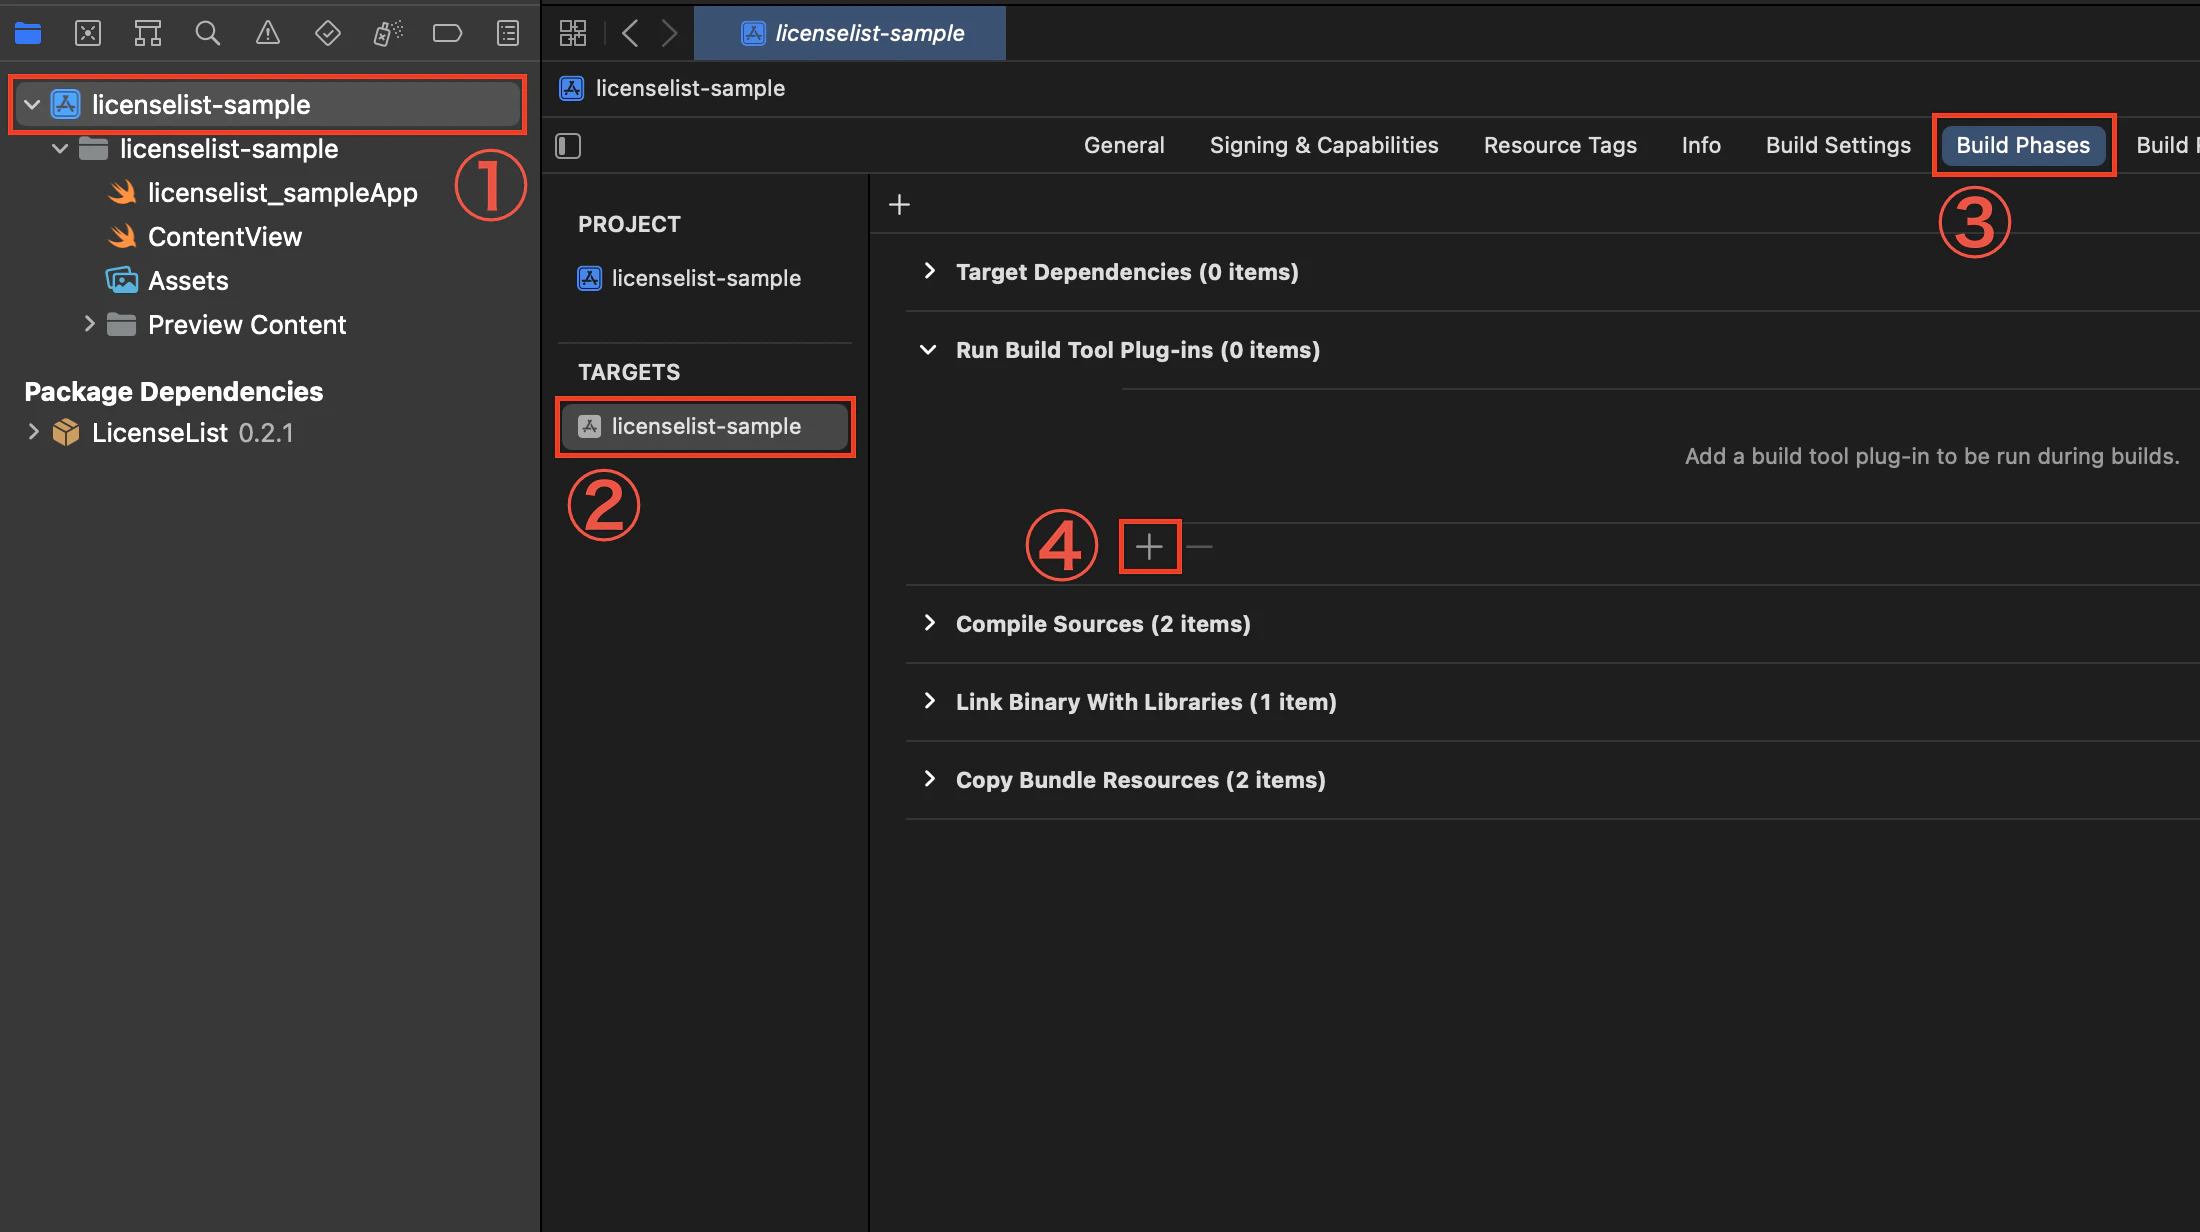Collapse the licenselist-sample folder group
Image resolution: width=2200 pixels, height=1232 pixels.
pos(60,148)
